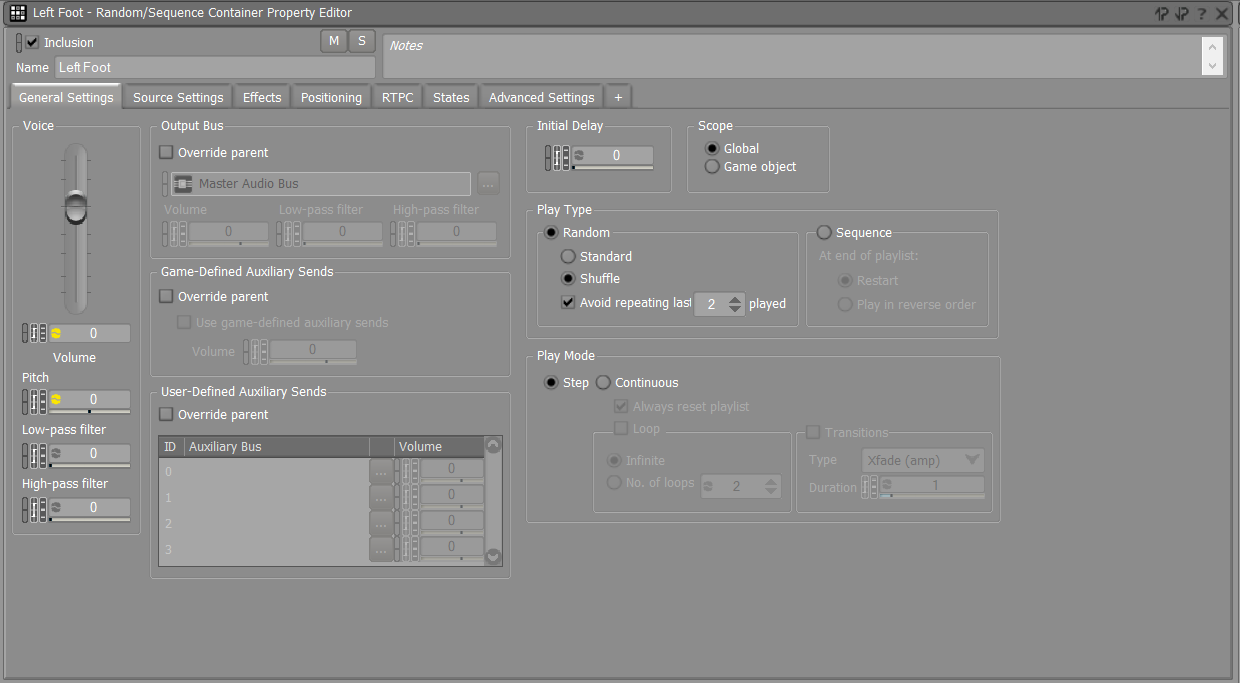Click the Master Audio Bus icon
Image resolution: width=1240 pixels, height=683 pixels.
[183, 184]
